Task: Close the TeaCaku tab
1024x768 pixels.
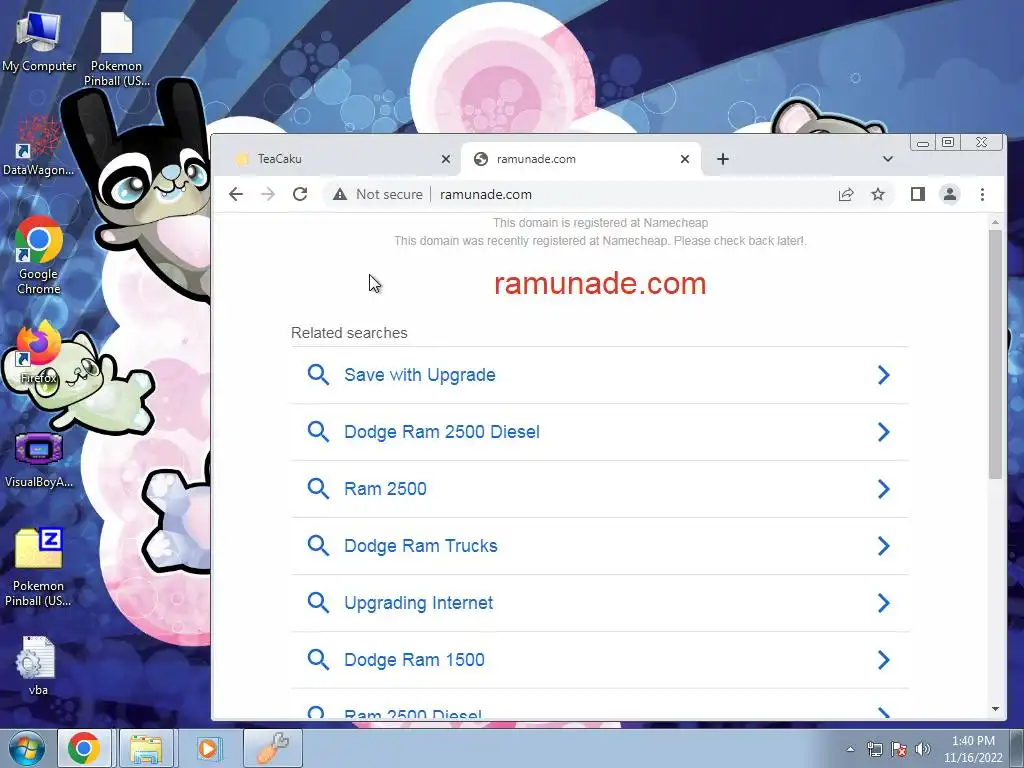Action: click(445, 159)
